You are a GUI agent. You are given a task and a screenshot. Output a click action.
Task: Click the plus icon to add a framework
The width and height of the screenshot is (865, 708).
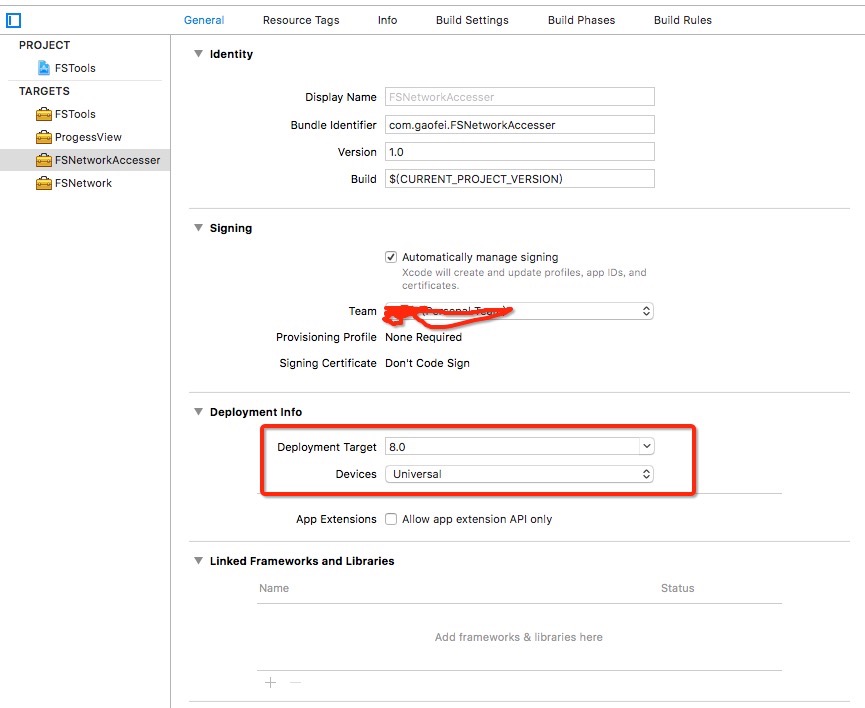pyautogui.click(x=270, y=682)
